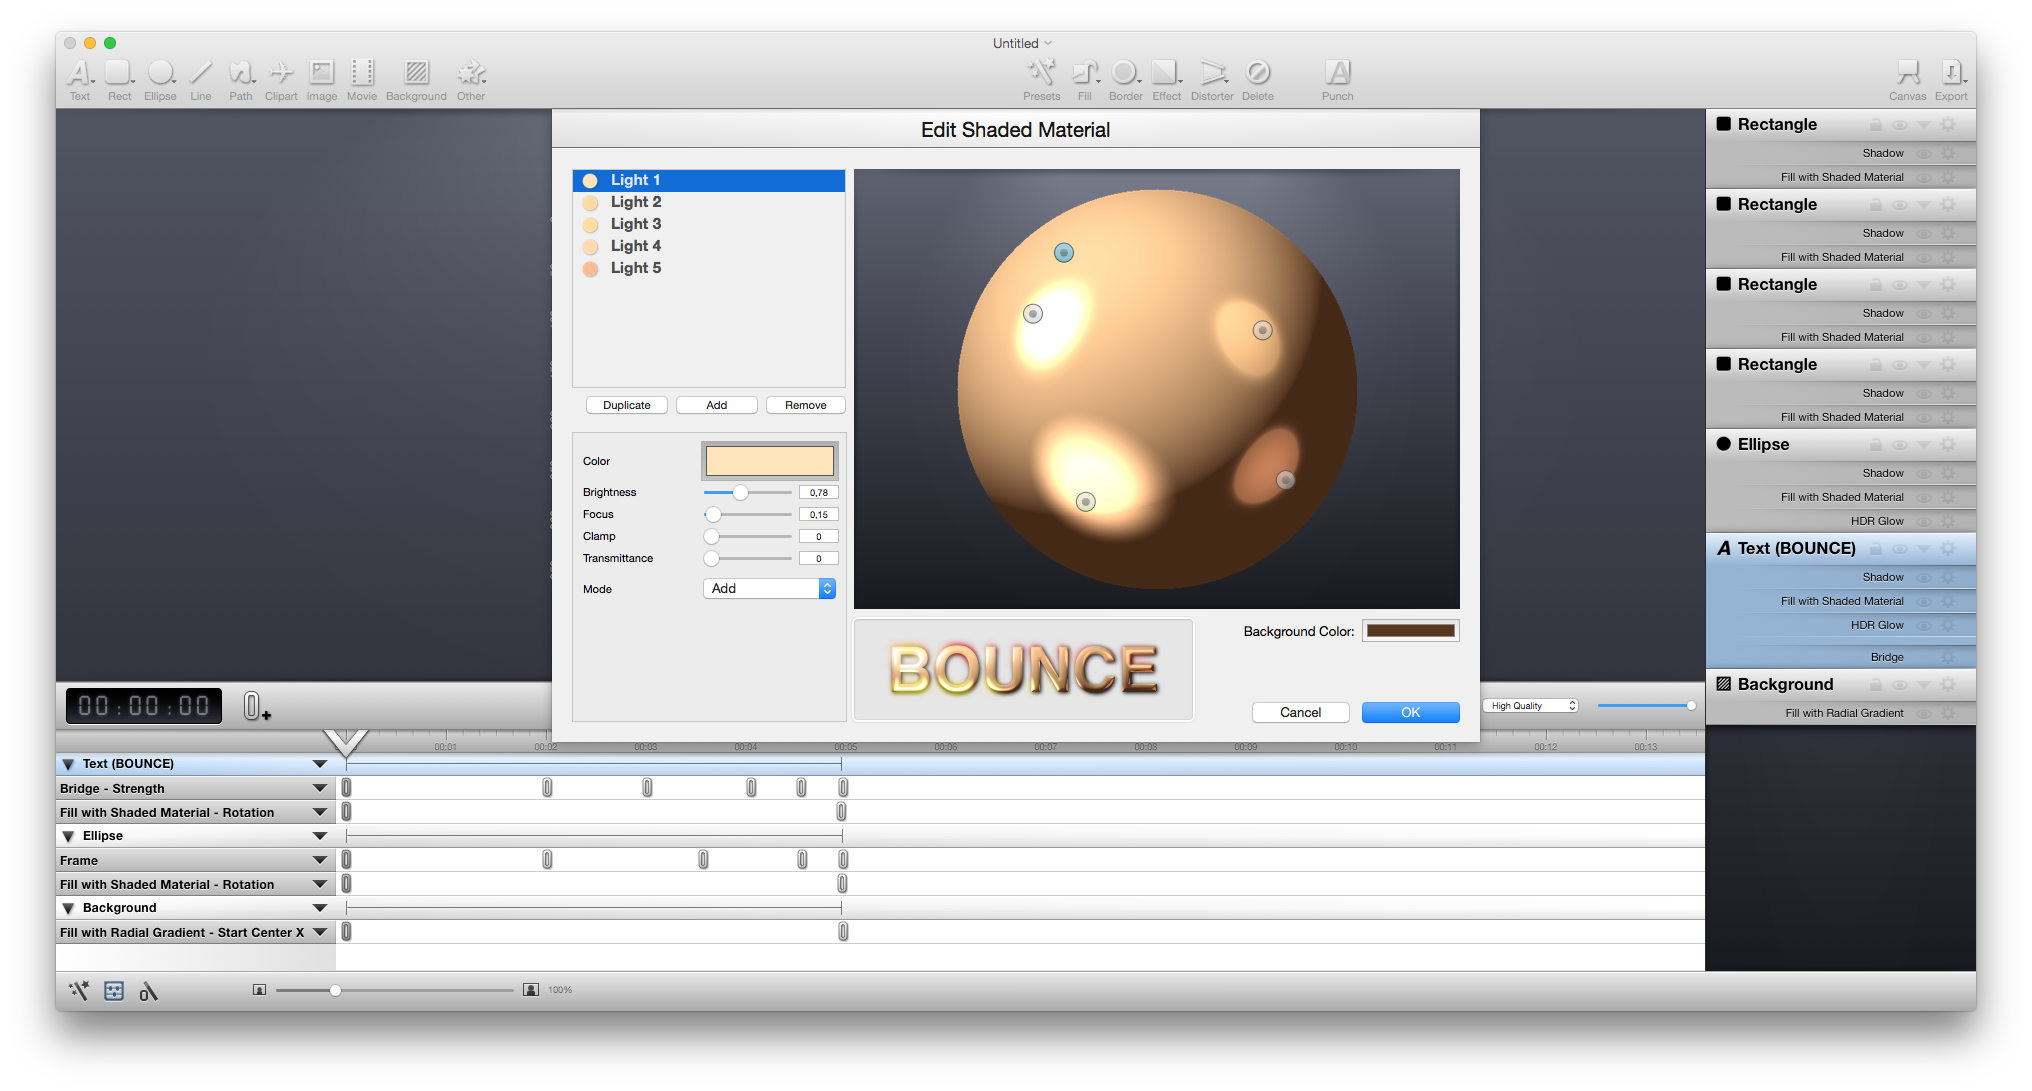Open the Mode dropdown set to Add
Image resolution: width=2032 pixels, height=1091 pixels.
point(769,589)
